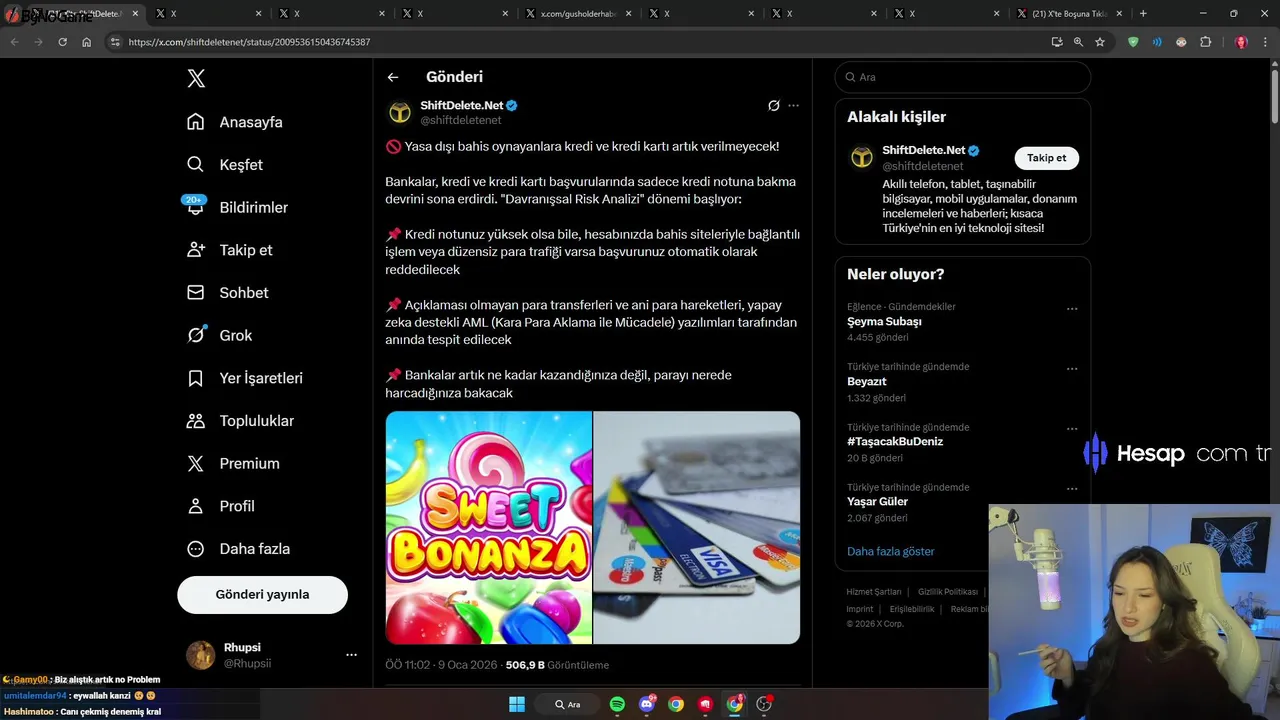The width and height of the screenshot is (1280, 720).
Task: Follow ShiftDelete.Net with Takip et button
Action: pyautogui.click(x=1047, y=158)
